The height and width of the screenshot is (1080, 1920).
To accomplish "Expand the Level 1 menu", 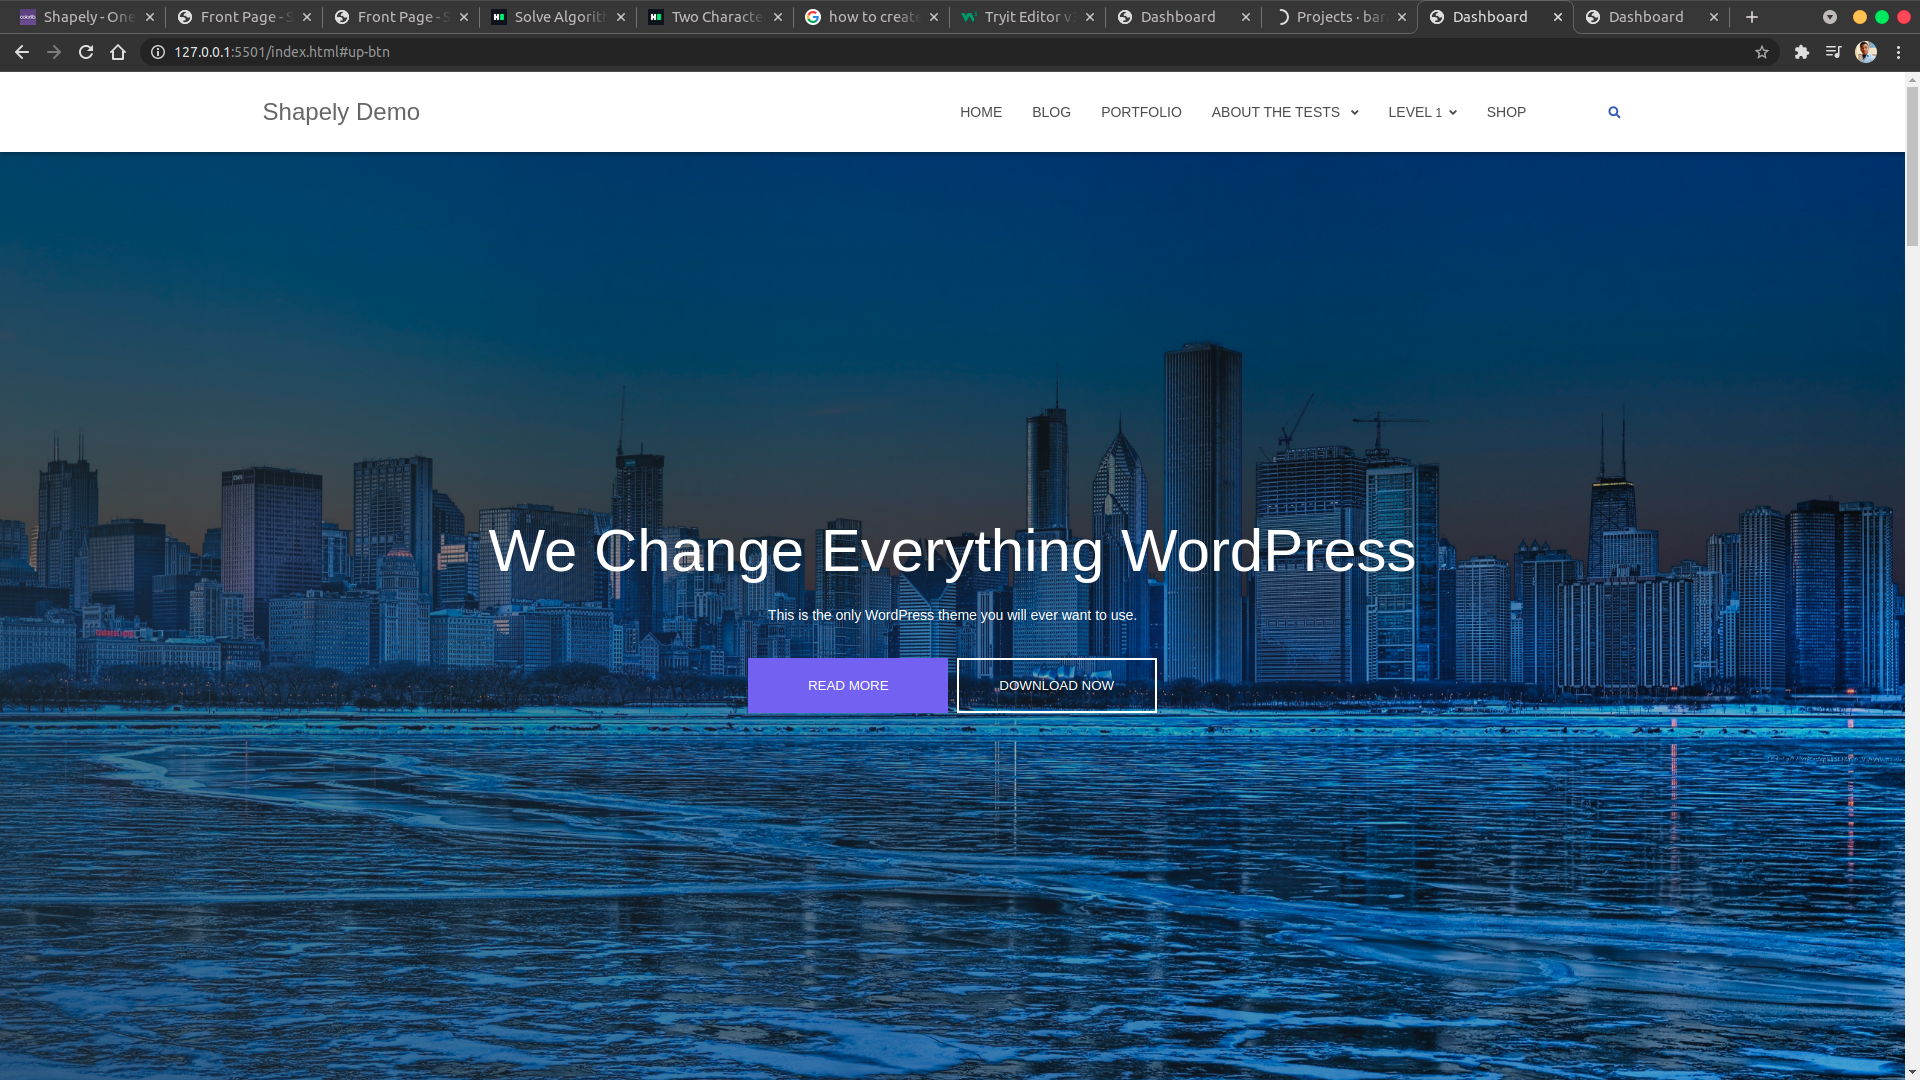I will coord(1422,112).
